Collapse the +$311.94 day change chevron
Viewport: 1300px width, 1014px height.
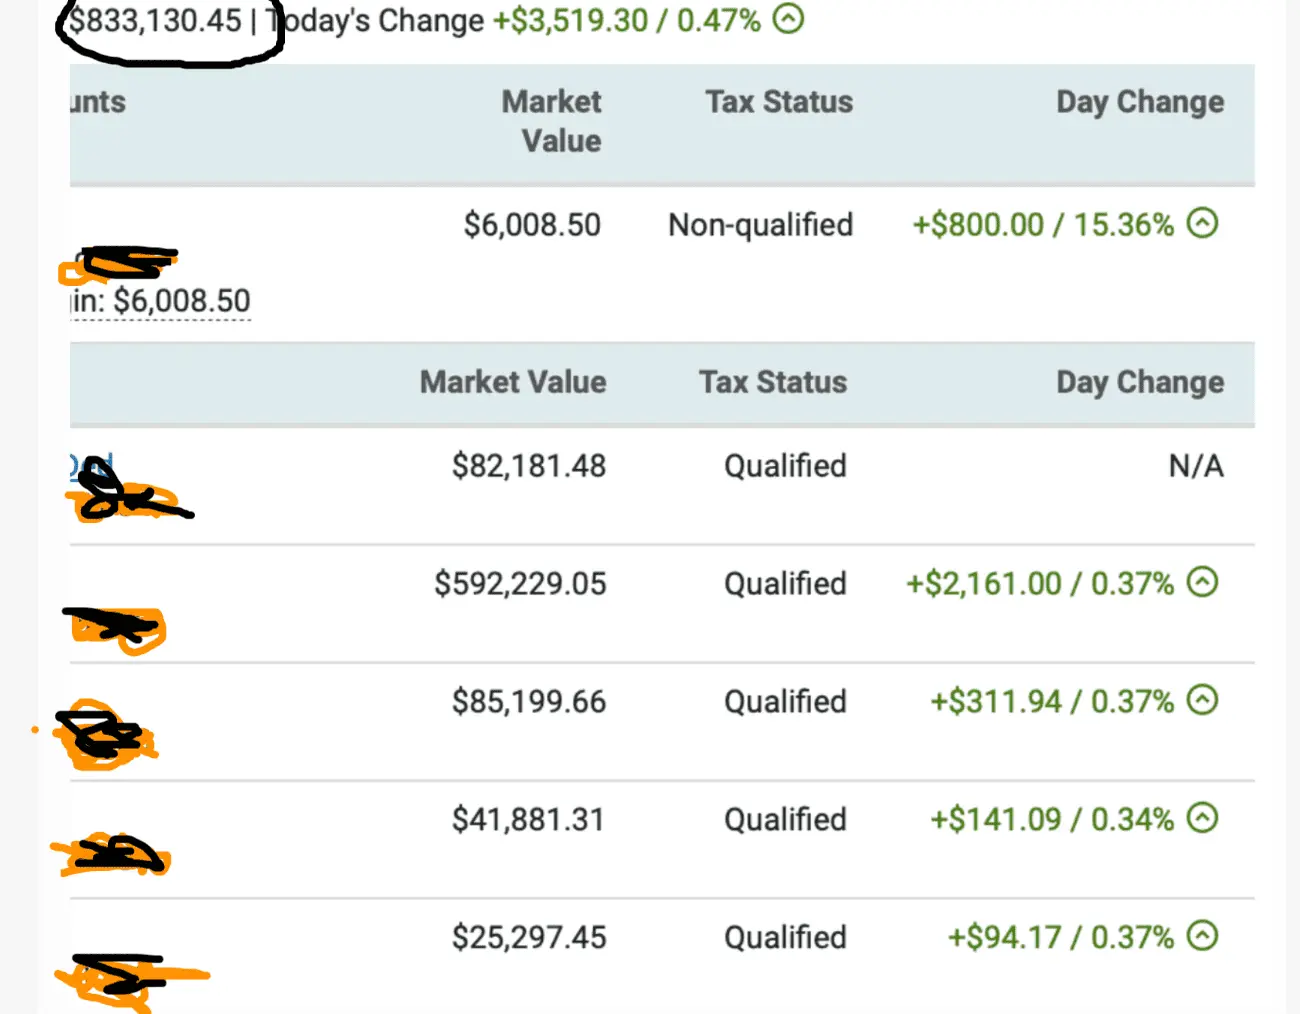[x=1203, y=701]
